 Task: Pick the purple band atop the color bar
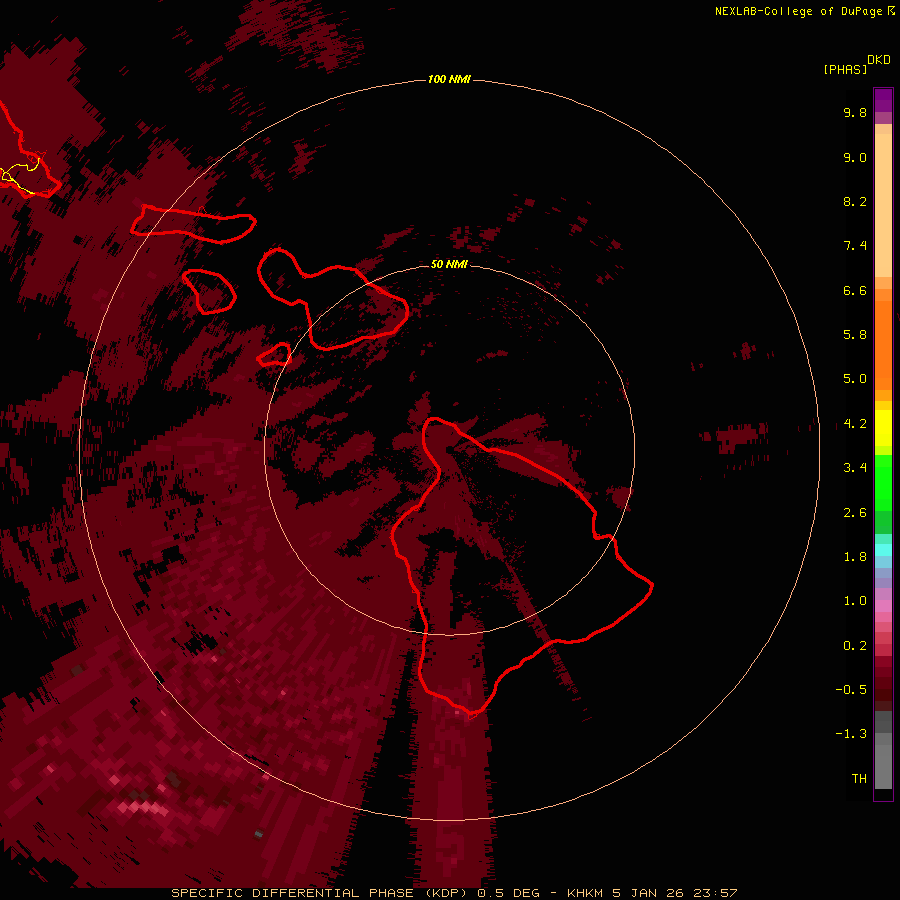883,100
